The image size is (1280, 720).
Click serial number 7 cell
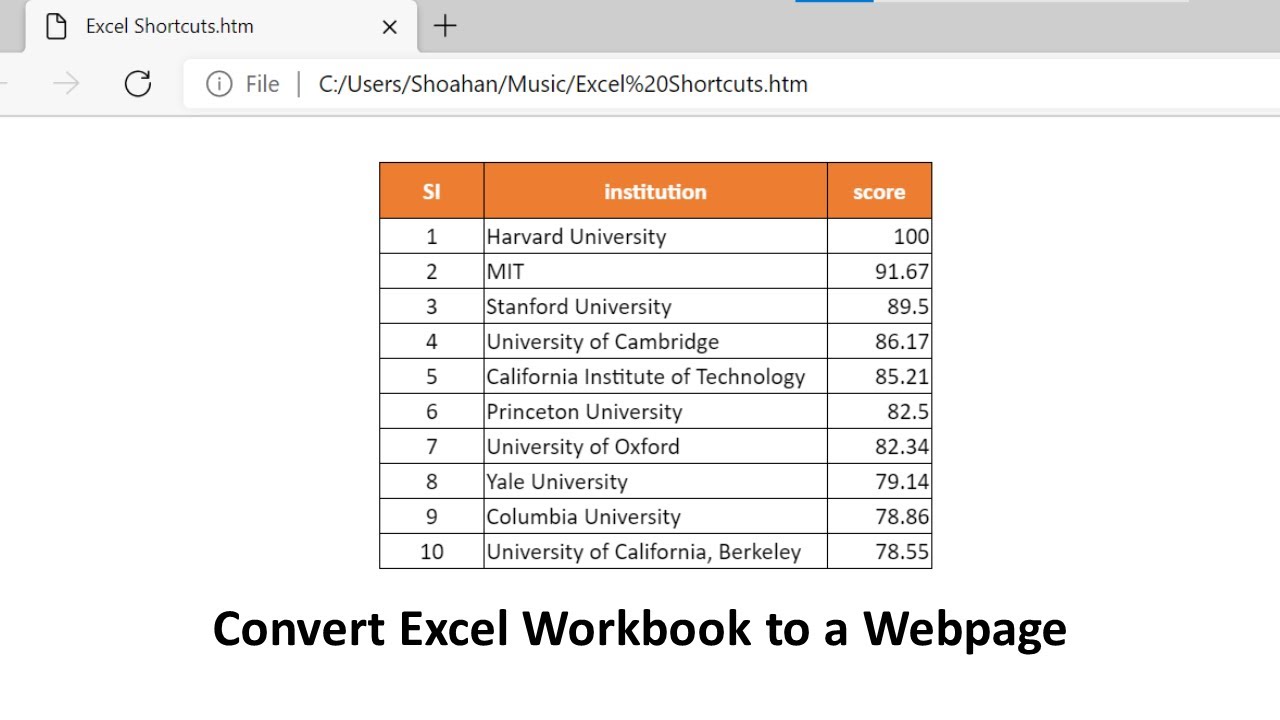click(x=432, y=447)
